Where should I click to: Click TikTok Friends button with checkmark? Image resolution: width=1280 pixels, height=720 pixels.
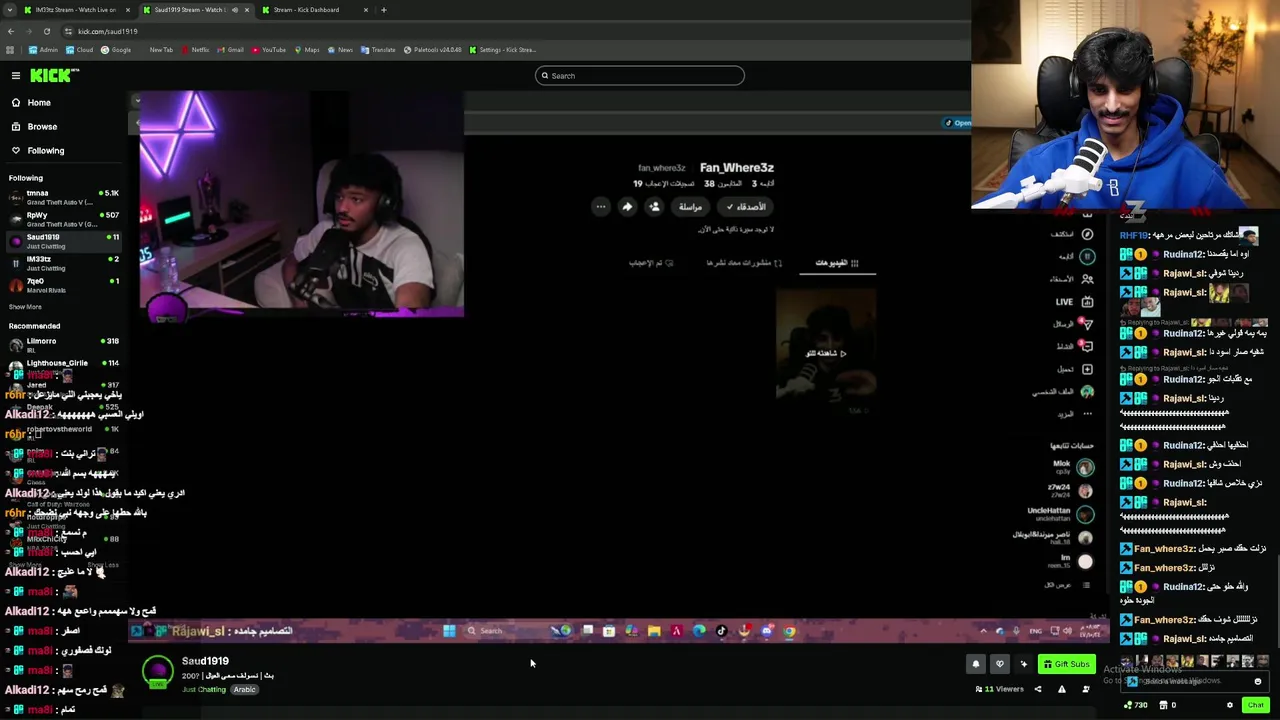point(747,207)
